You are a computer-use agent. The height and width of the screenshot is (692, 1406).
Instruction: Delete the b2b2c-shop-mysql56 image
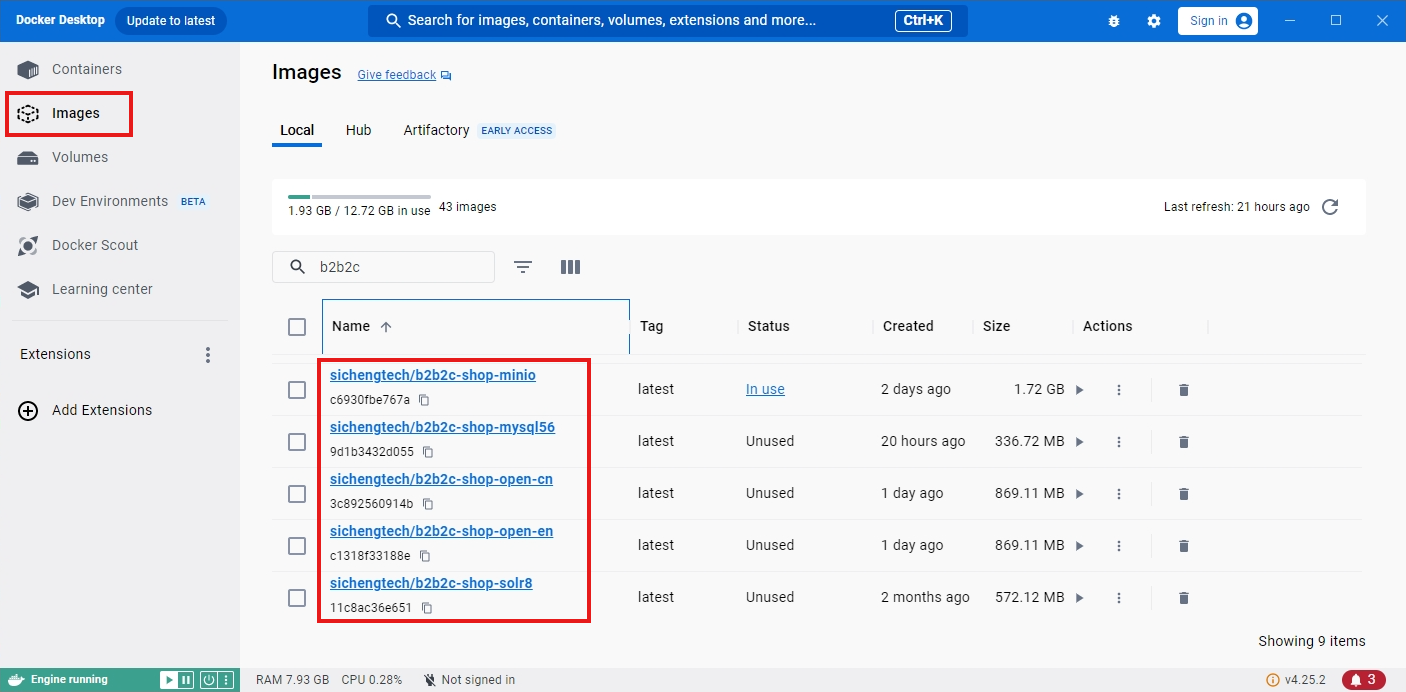[1184, 442]
